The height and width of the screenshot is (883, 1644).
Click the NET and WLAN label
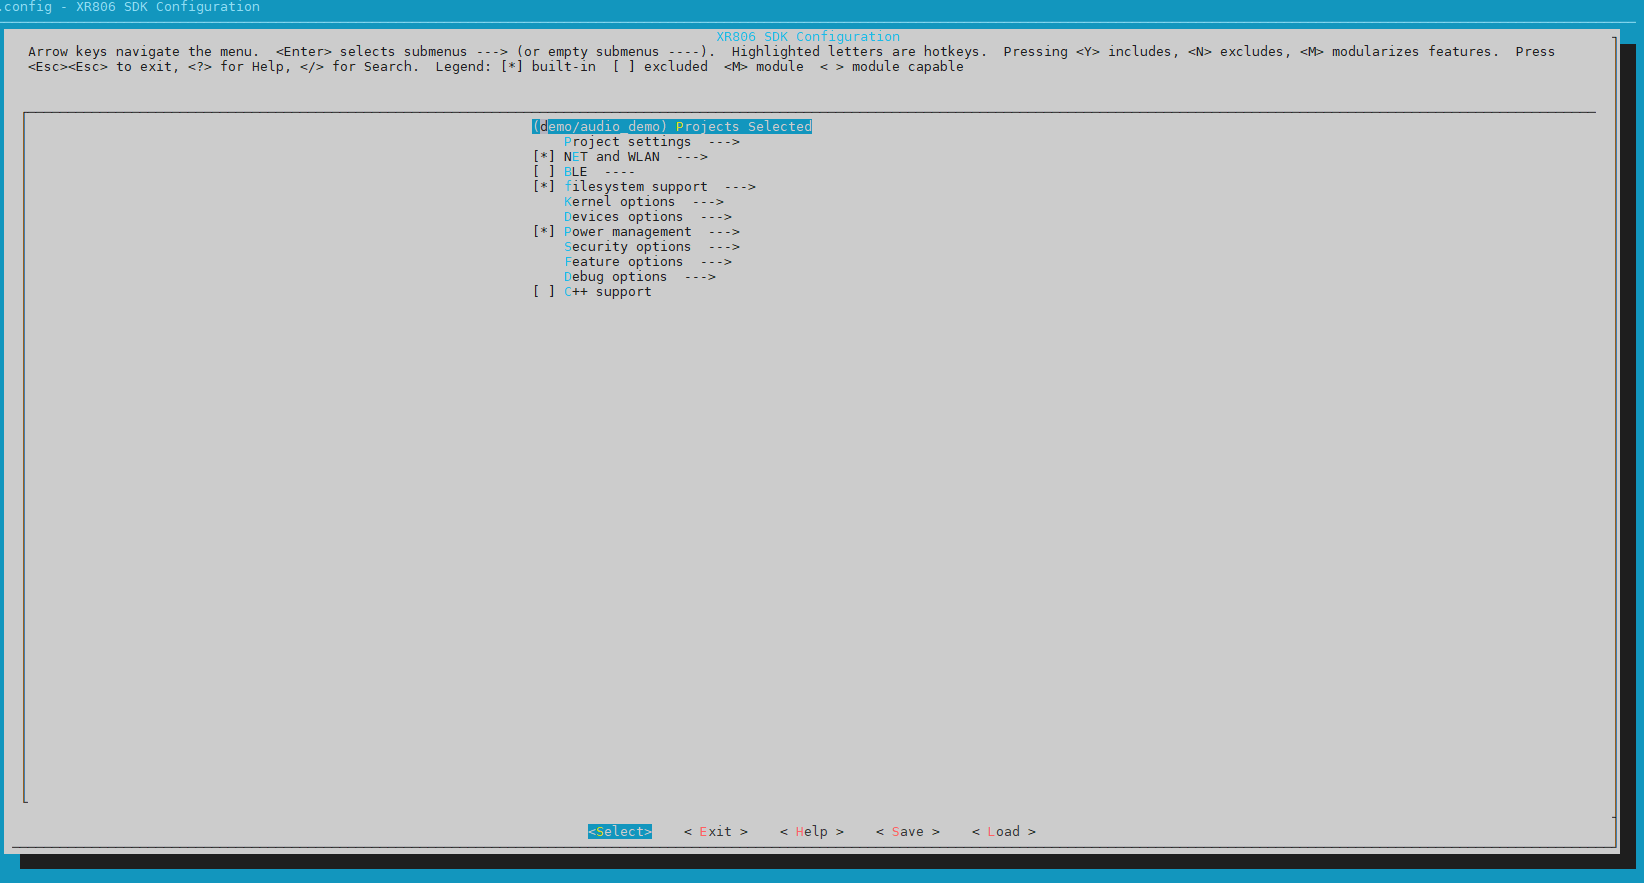click(x=611, y=157)
